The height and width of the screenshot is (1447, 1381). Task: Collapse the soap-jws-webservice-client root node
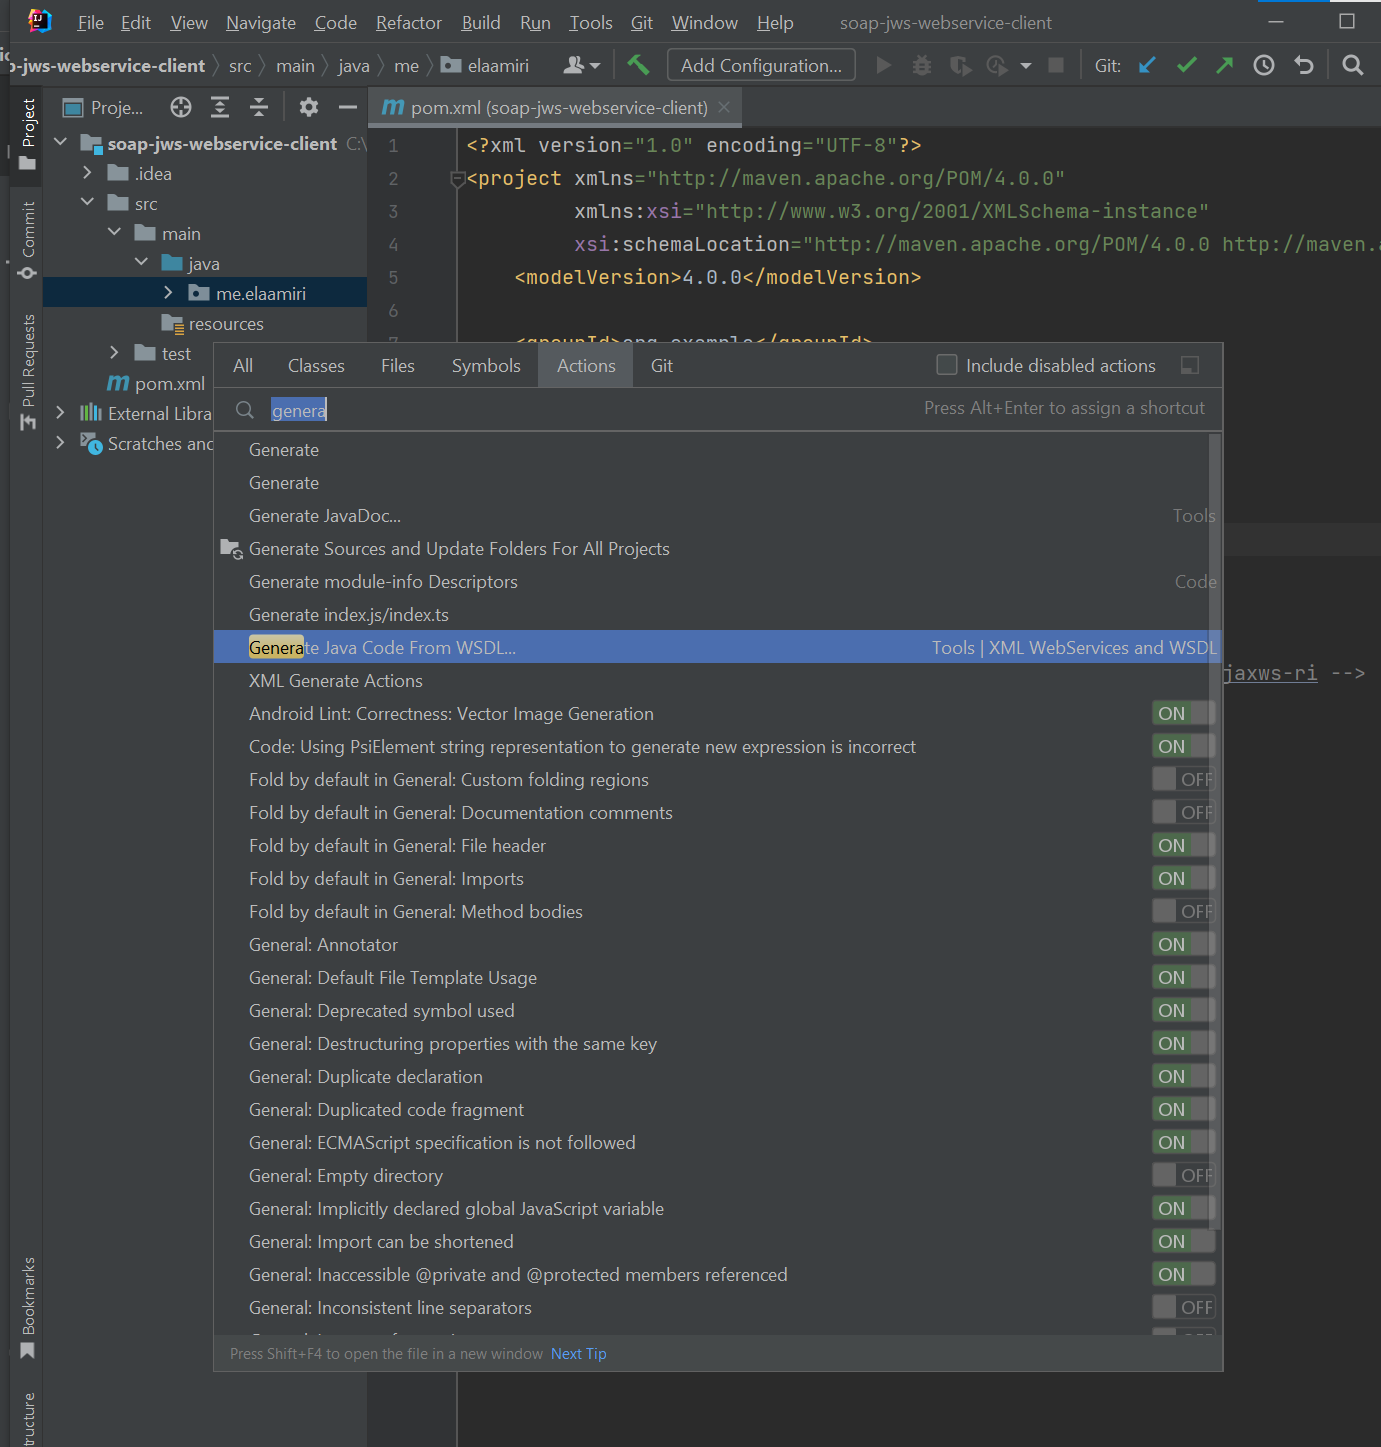tap(61, 142)
